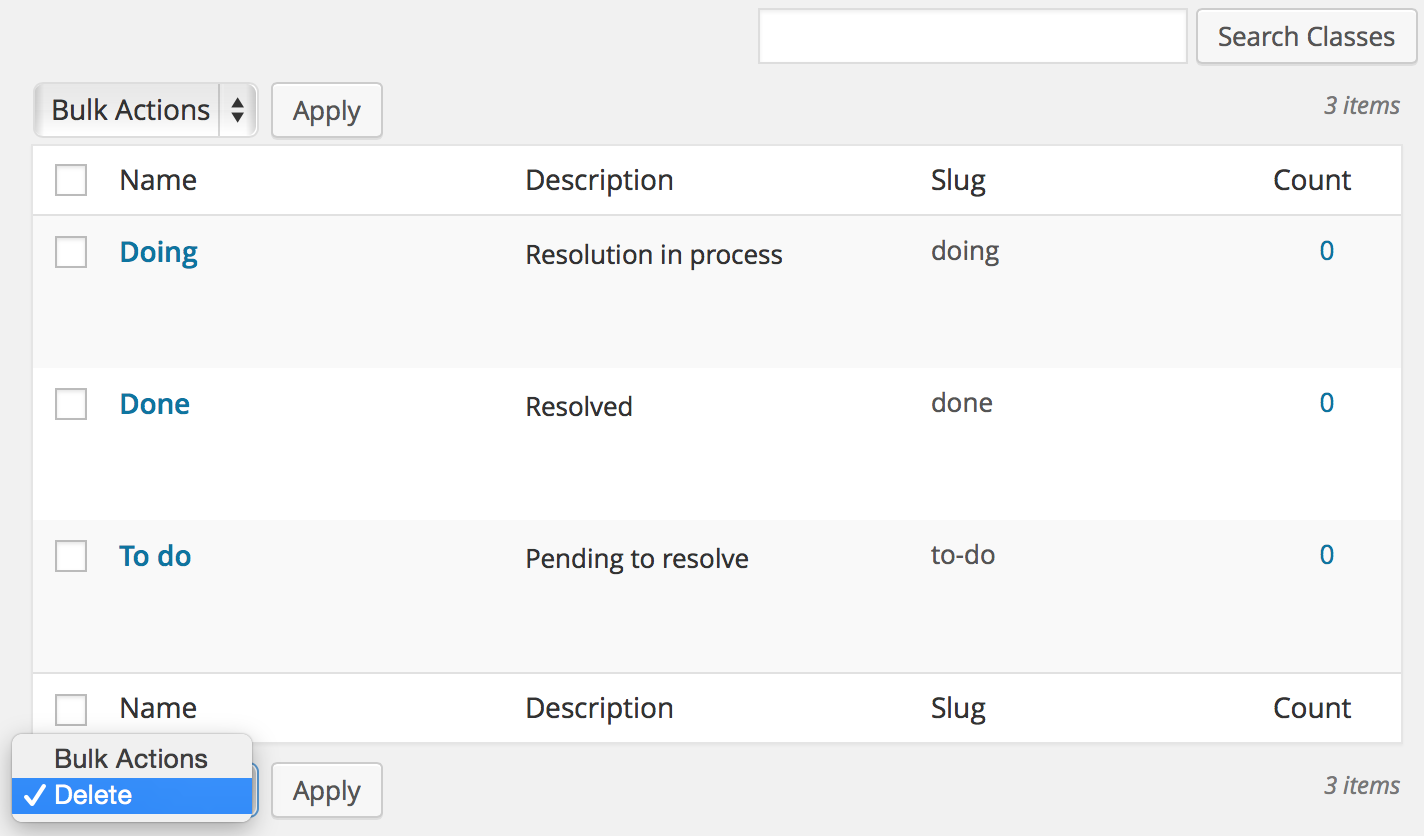Click the Search Classes button
The image size is (1424, 836).
[1306, 37]
